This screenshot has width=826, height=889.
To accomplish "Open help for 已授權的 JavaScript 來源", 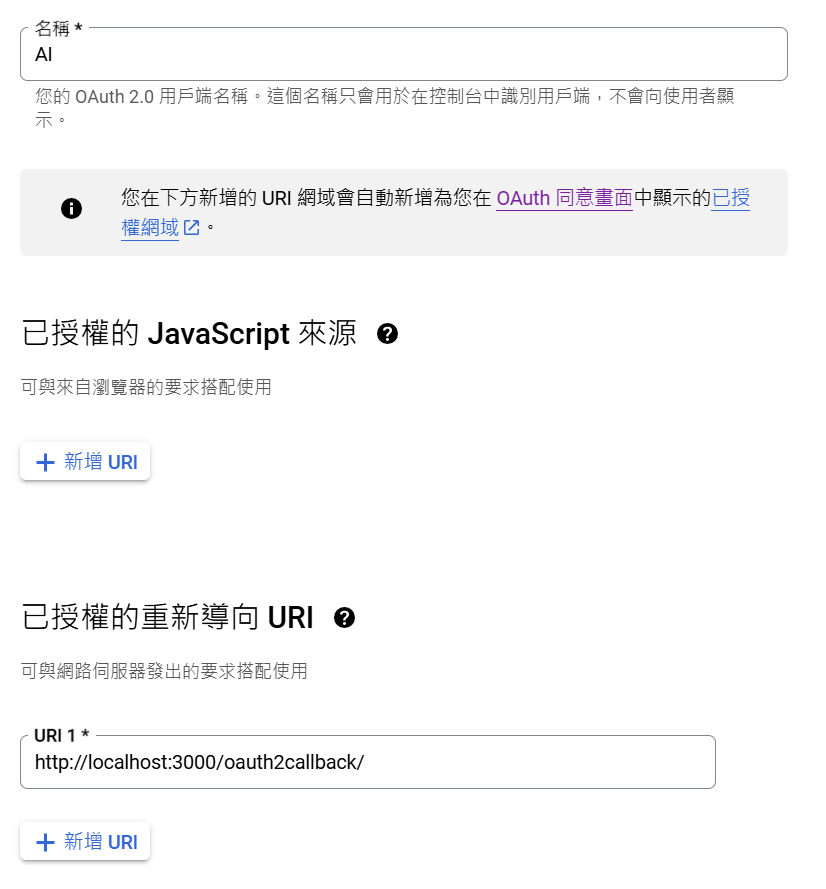I will (387, 333).
